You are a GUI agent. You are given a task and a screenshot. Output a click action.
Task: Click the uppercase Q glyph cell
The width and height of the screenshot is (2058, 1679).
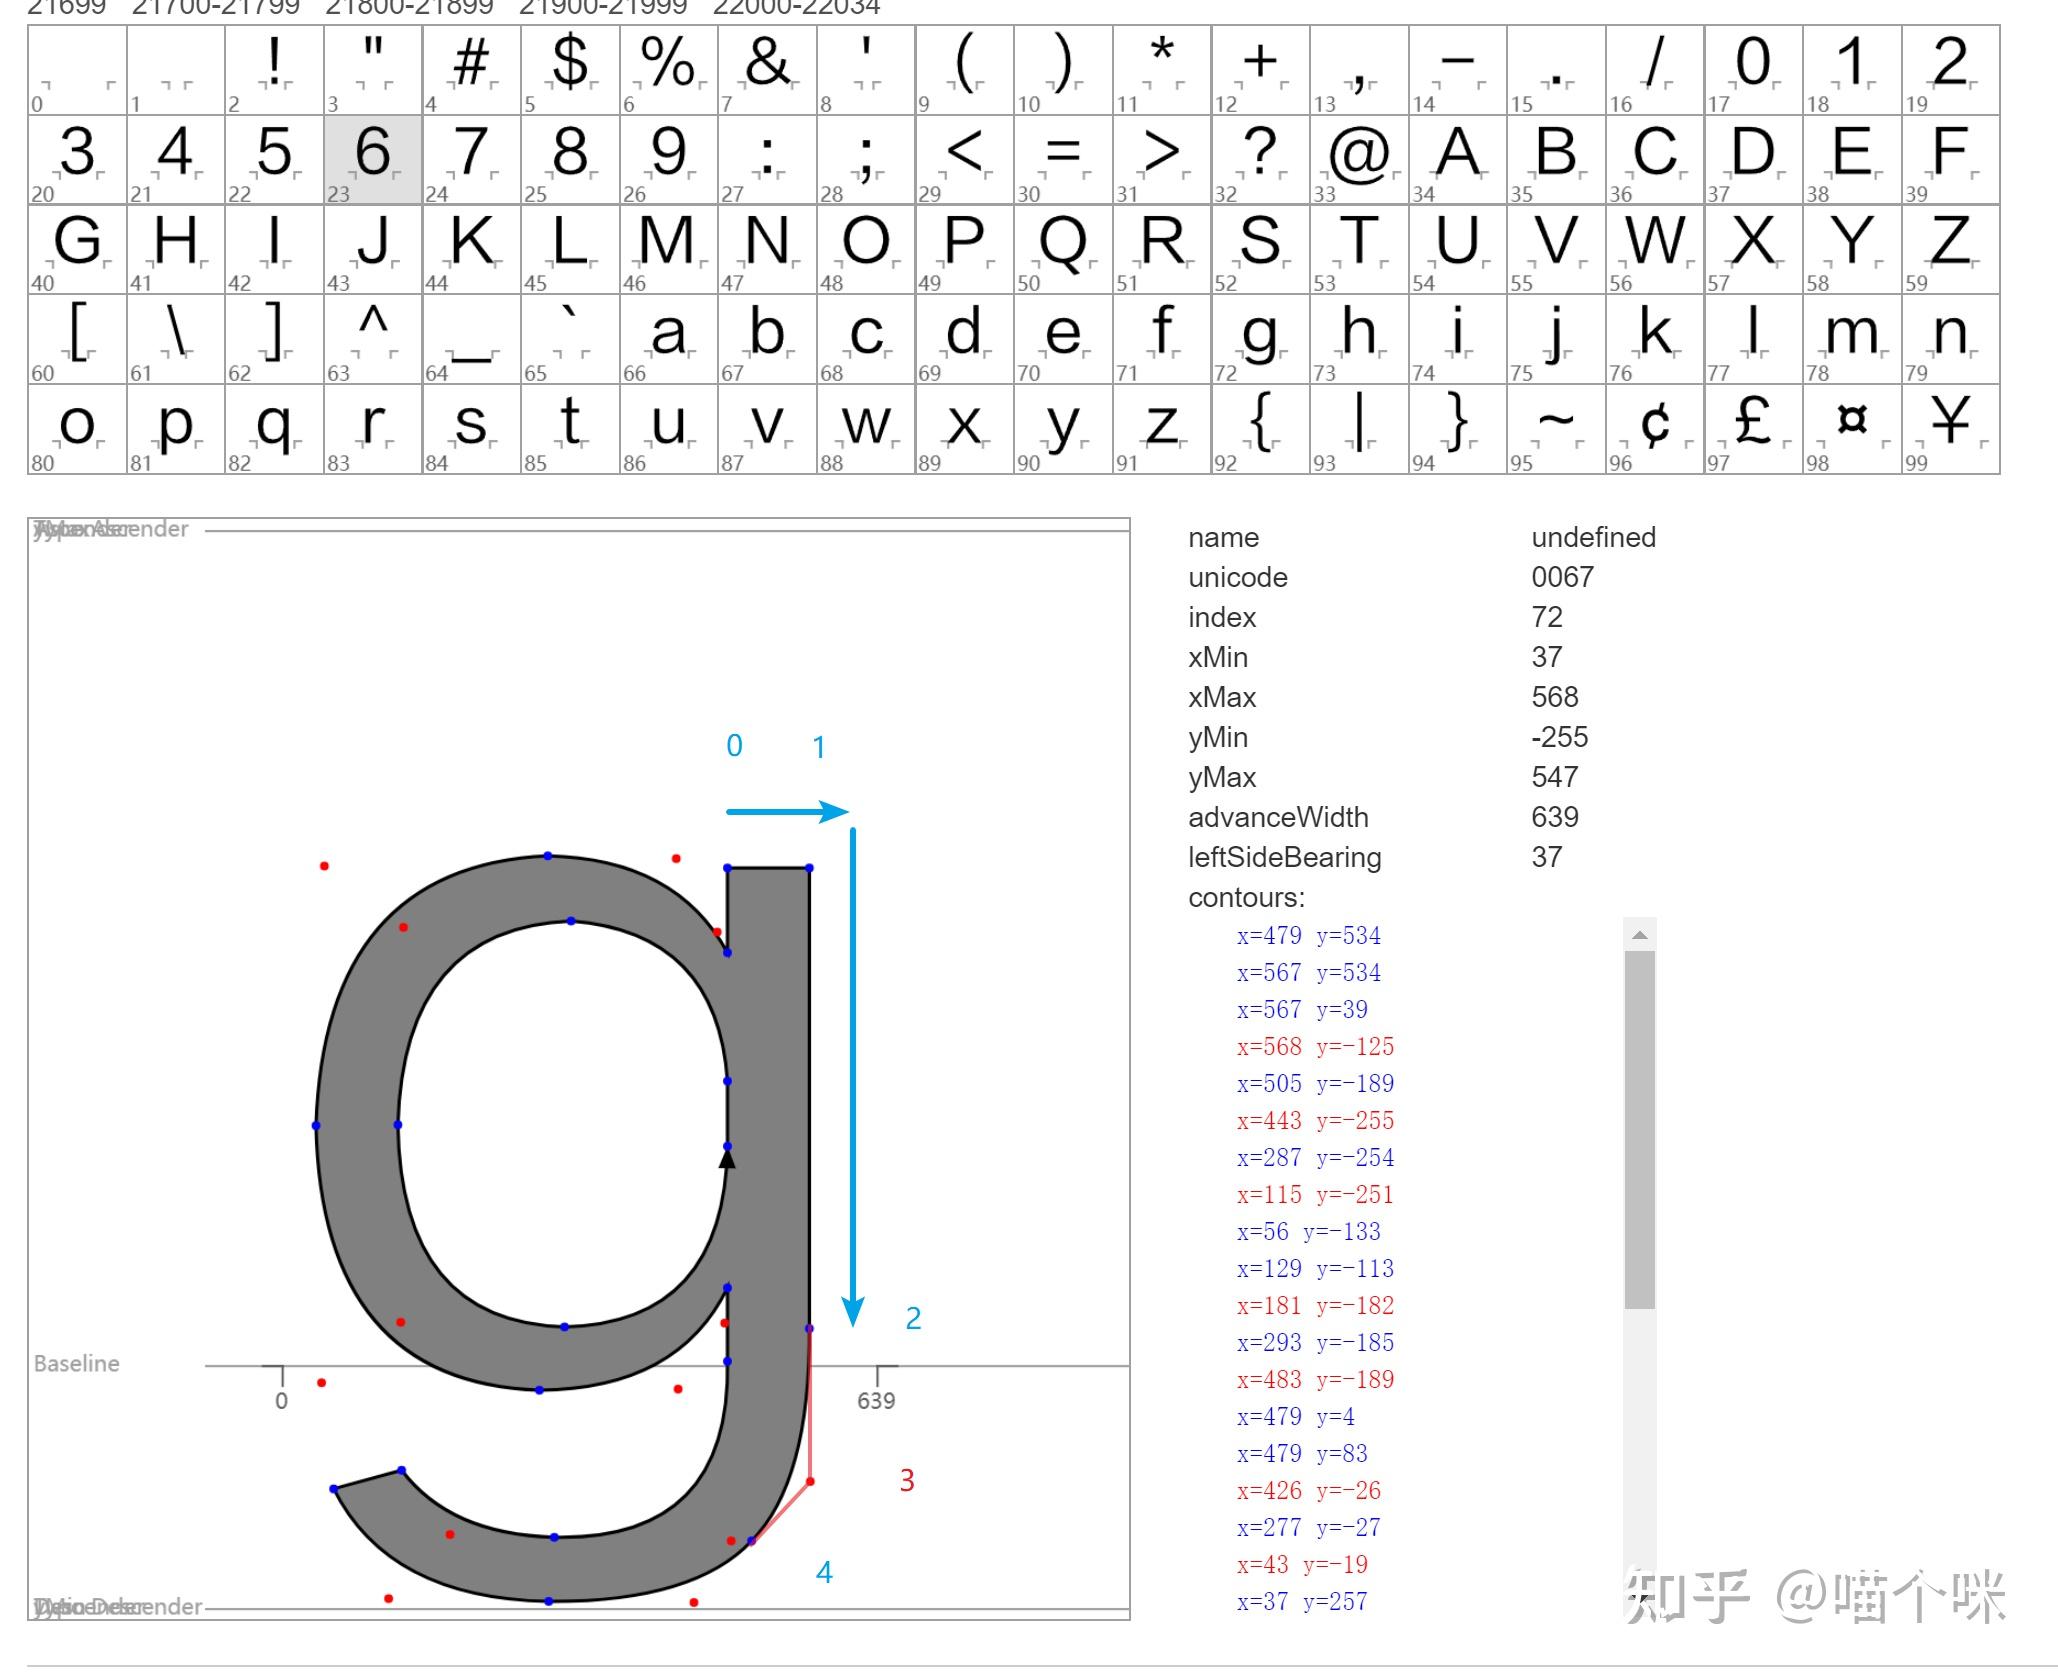[1062, 248]
